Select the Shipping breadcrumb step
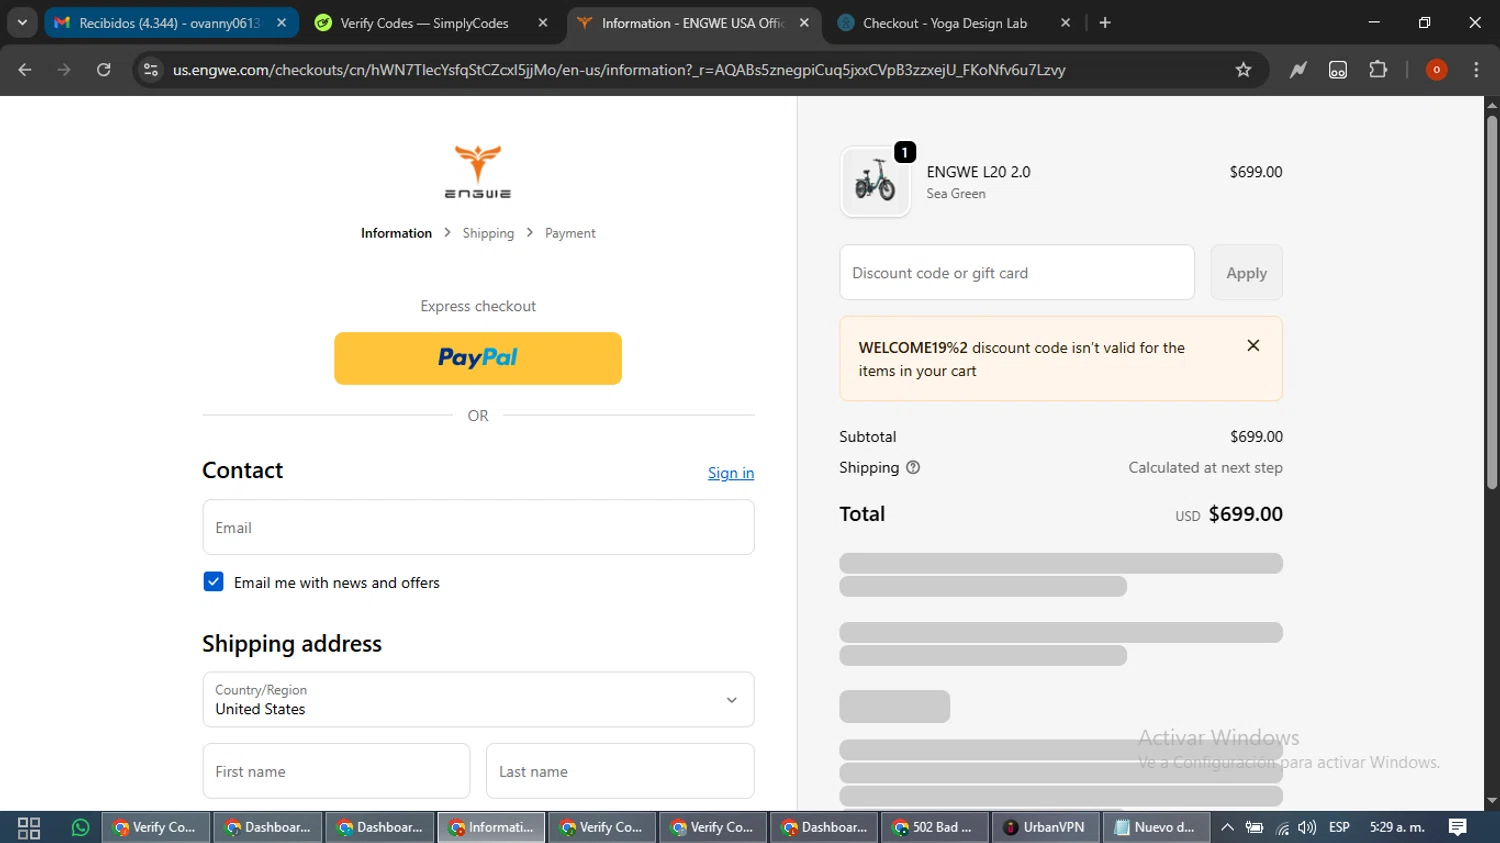1500x843 pixels. click(x=488, y=233)
